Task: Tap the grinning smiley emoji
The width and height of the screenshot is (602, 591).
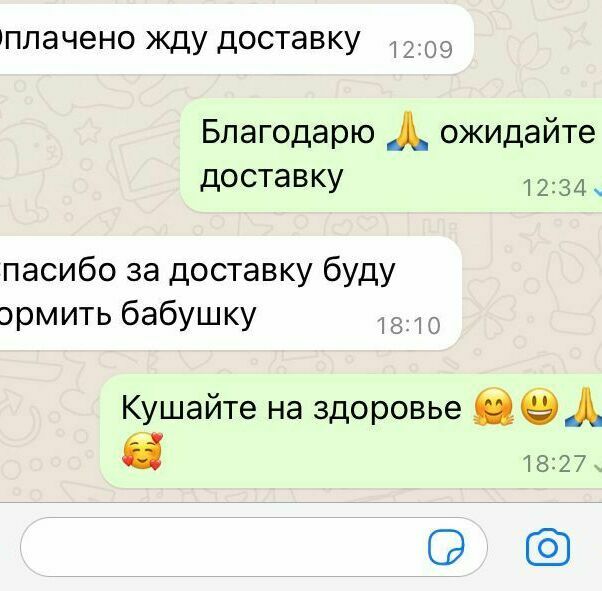Action: coord(539,406)
